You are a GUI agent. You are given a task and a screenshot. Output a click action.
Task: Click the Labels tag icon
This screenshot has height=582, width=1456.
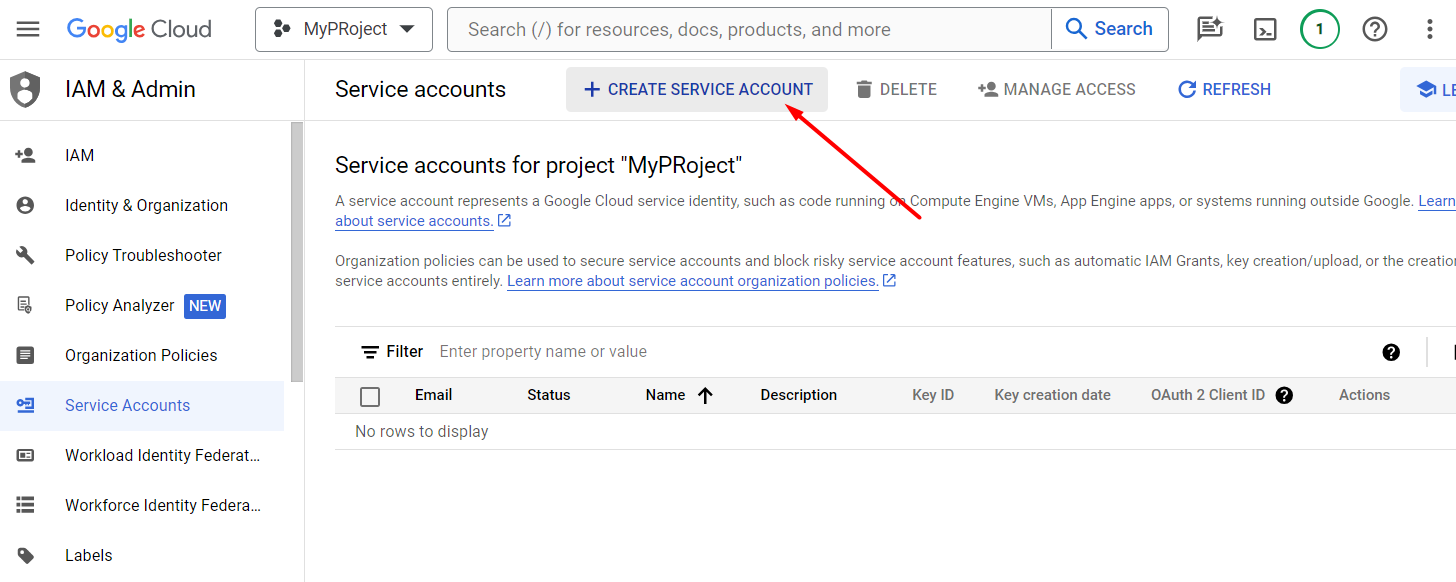pos(25,555)
